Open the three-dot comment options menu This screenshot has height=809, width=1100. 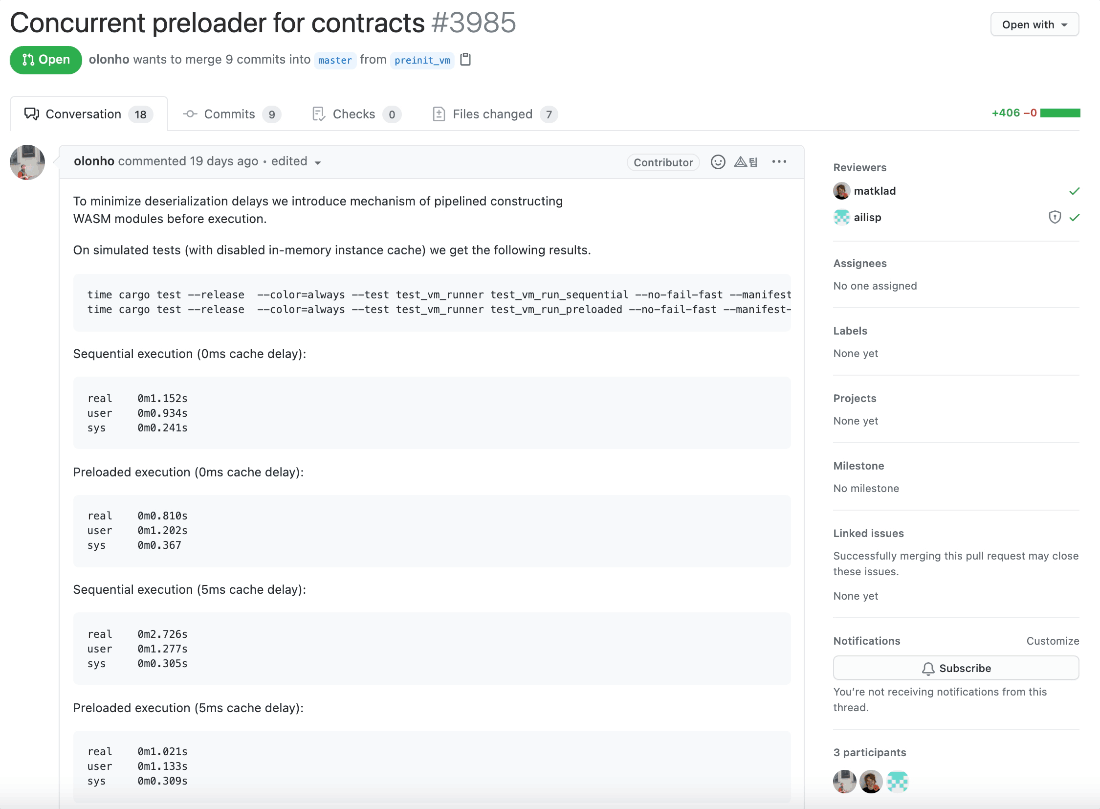pyautogui.click(x=779, y=161)
